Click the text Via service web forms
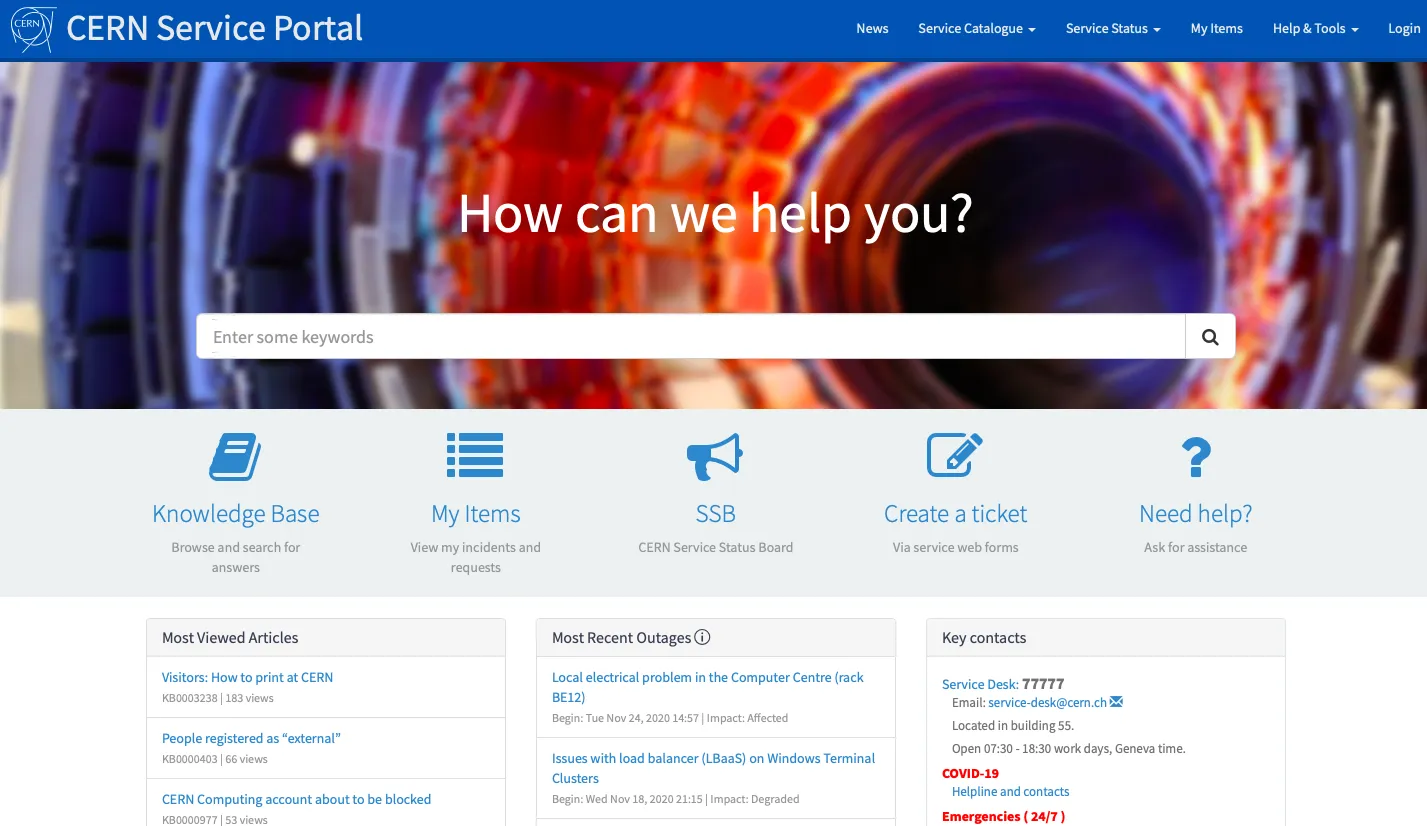Image resolution: width=1427 pixels, height=826 pixels. pos(956,547)
